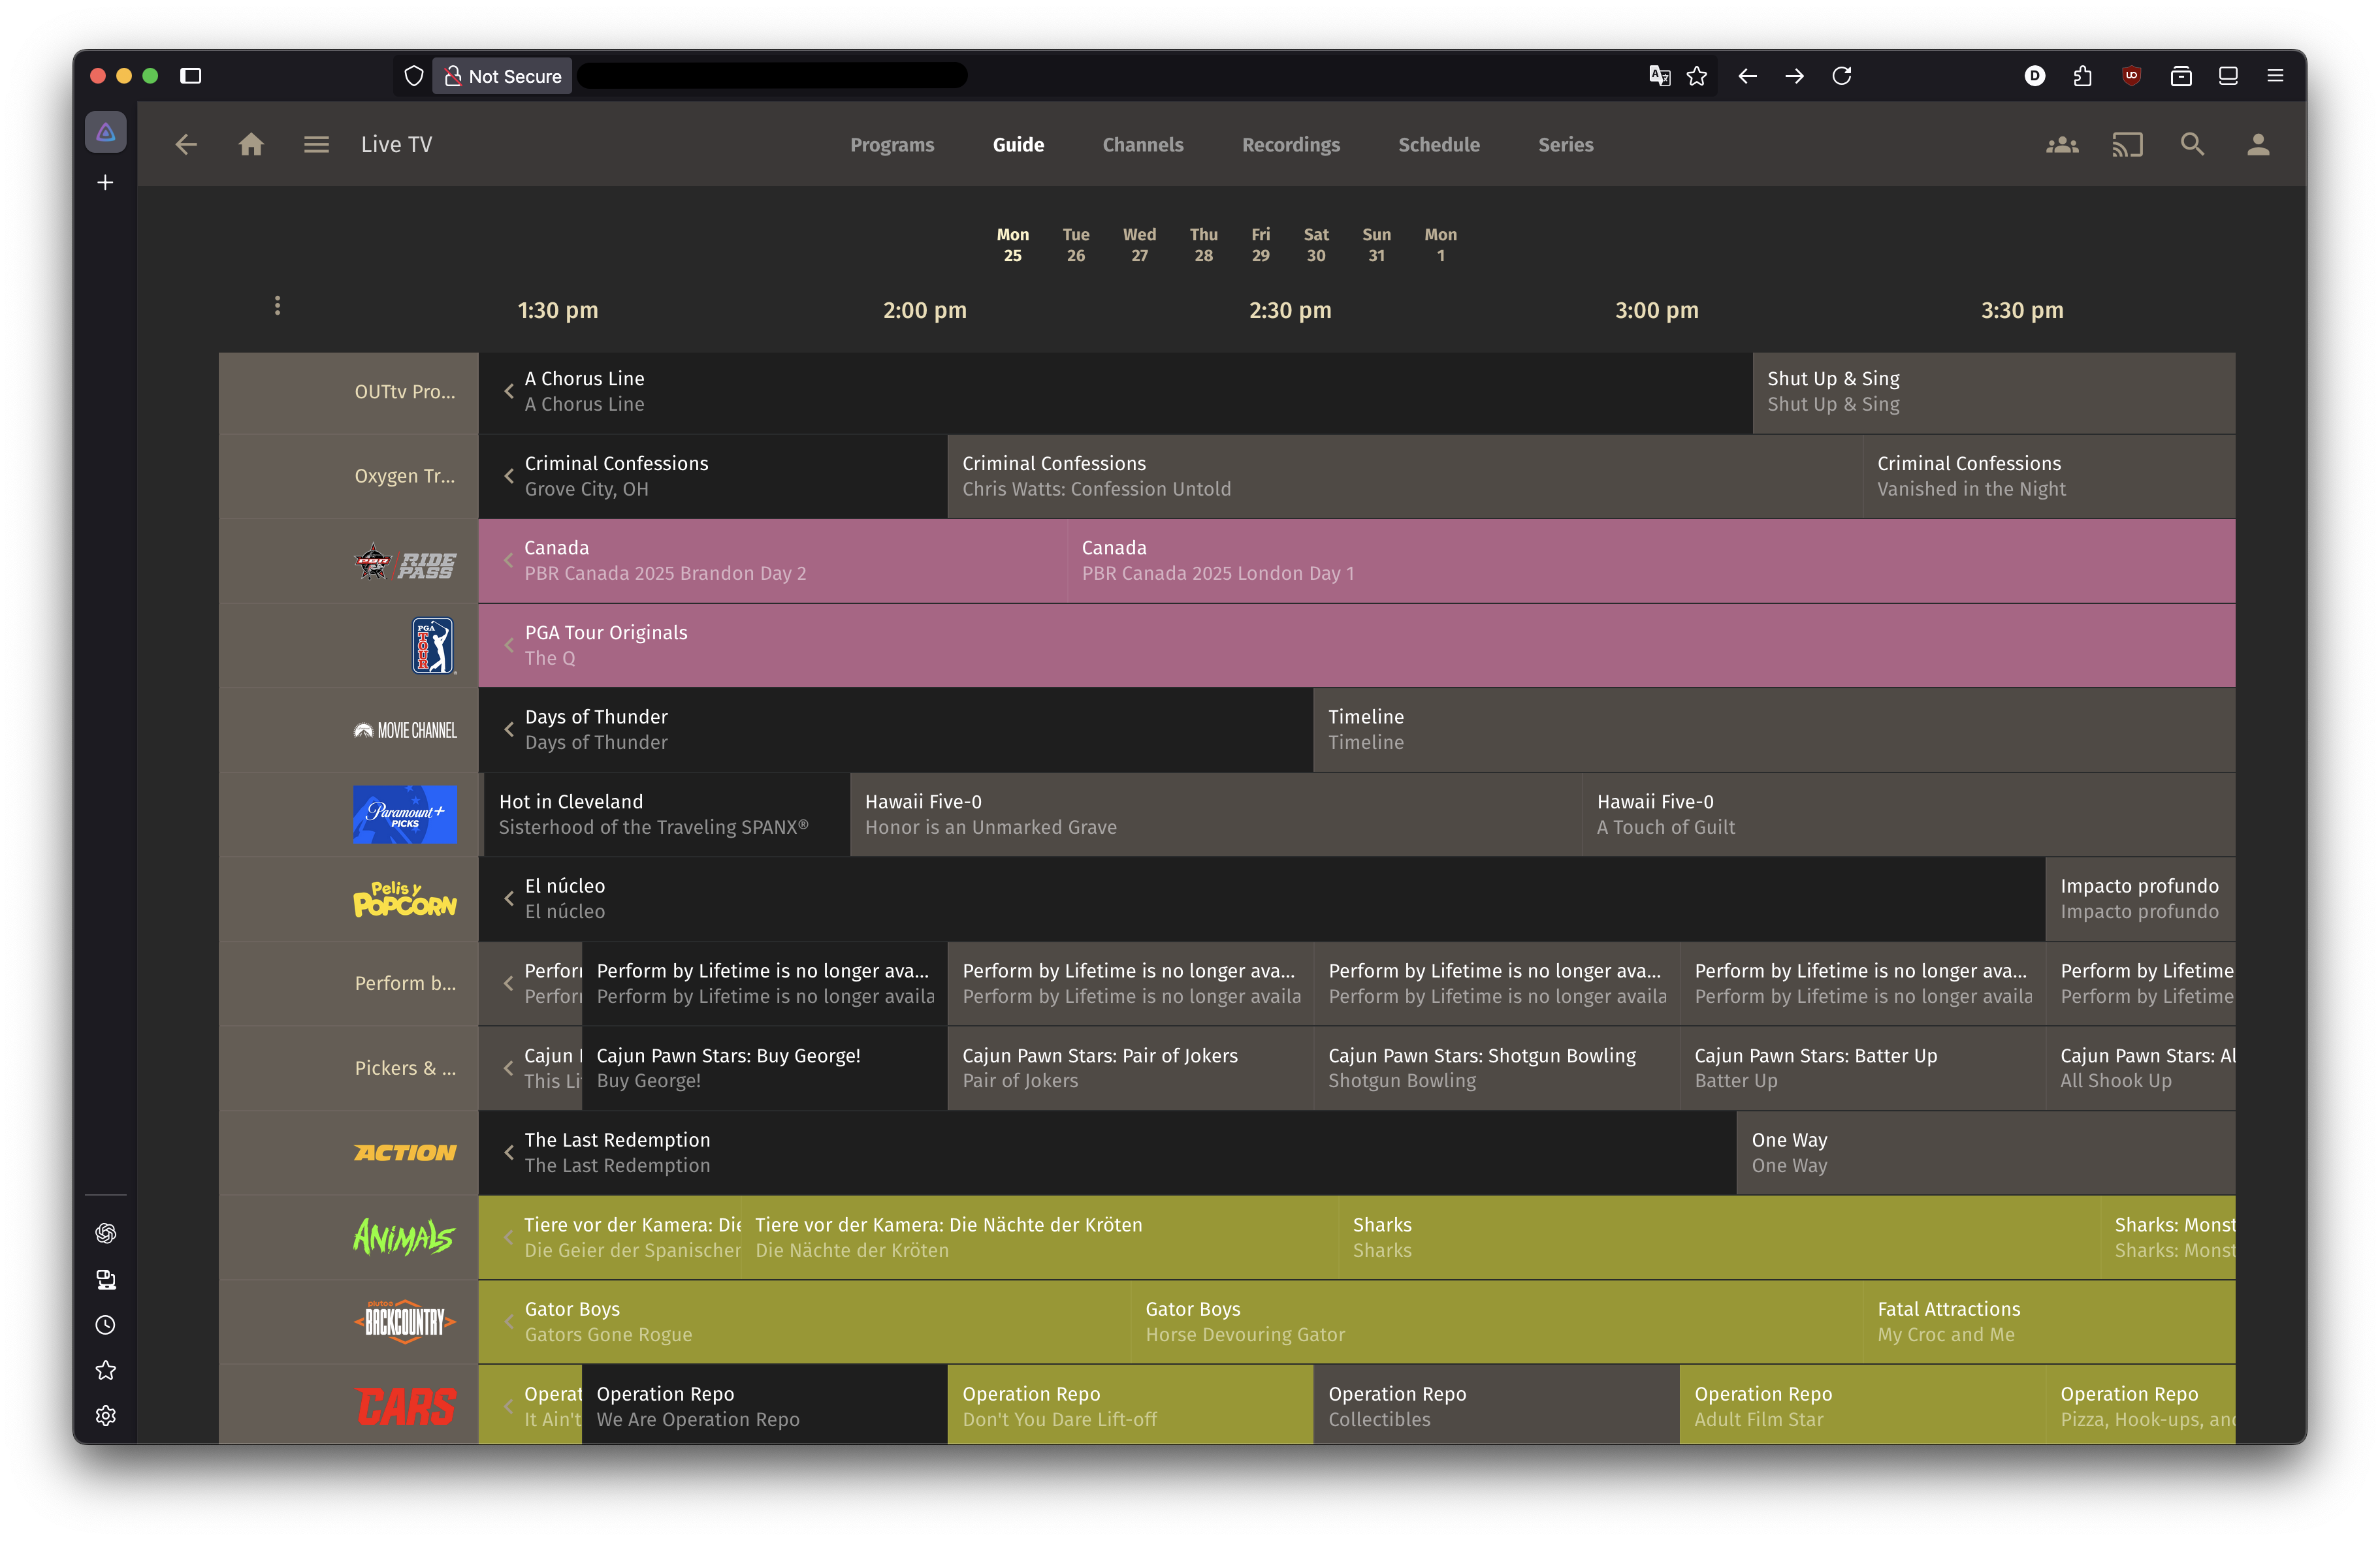Select Saturday the 30th in the date row
2380x1541 pixels.
click(1315, 245)
